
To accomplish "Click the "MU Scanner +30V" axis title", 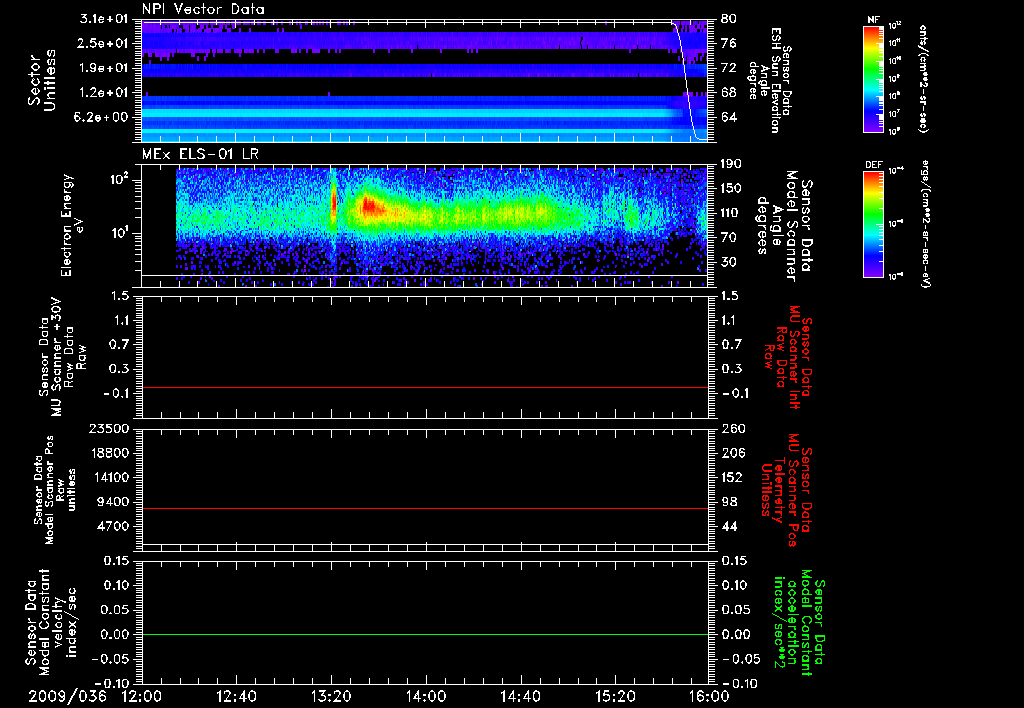I will point(63,356).
